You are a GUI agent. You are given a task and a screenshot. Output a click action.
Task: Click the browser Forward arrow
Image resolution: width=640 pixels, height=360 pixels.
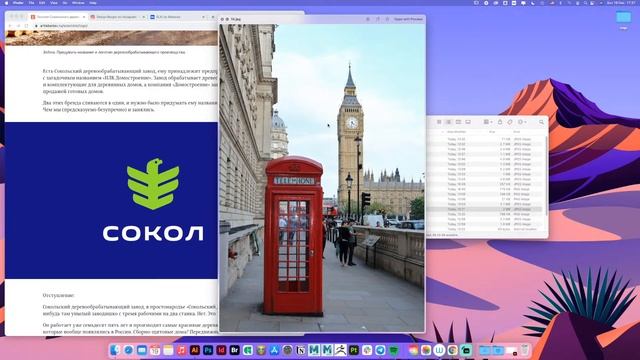pos(18,26)
